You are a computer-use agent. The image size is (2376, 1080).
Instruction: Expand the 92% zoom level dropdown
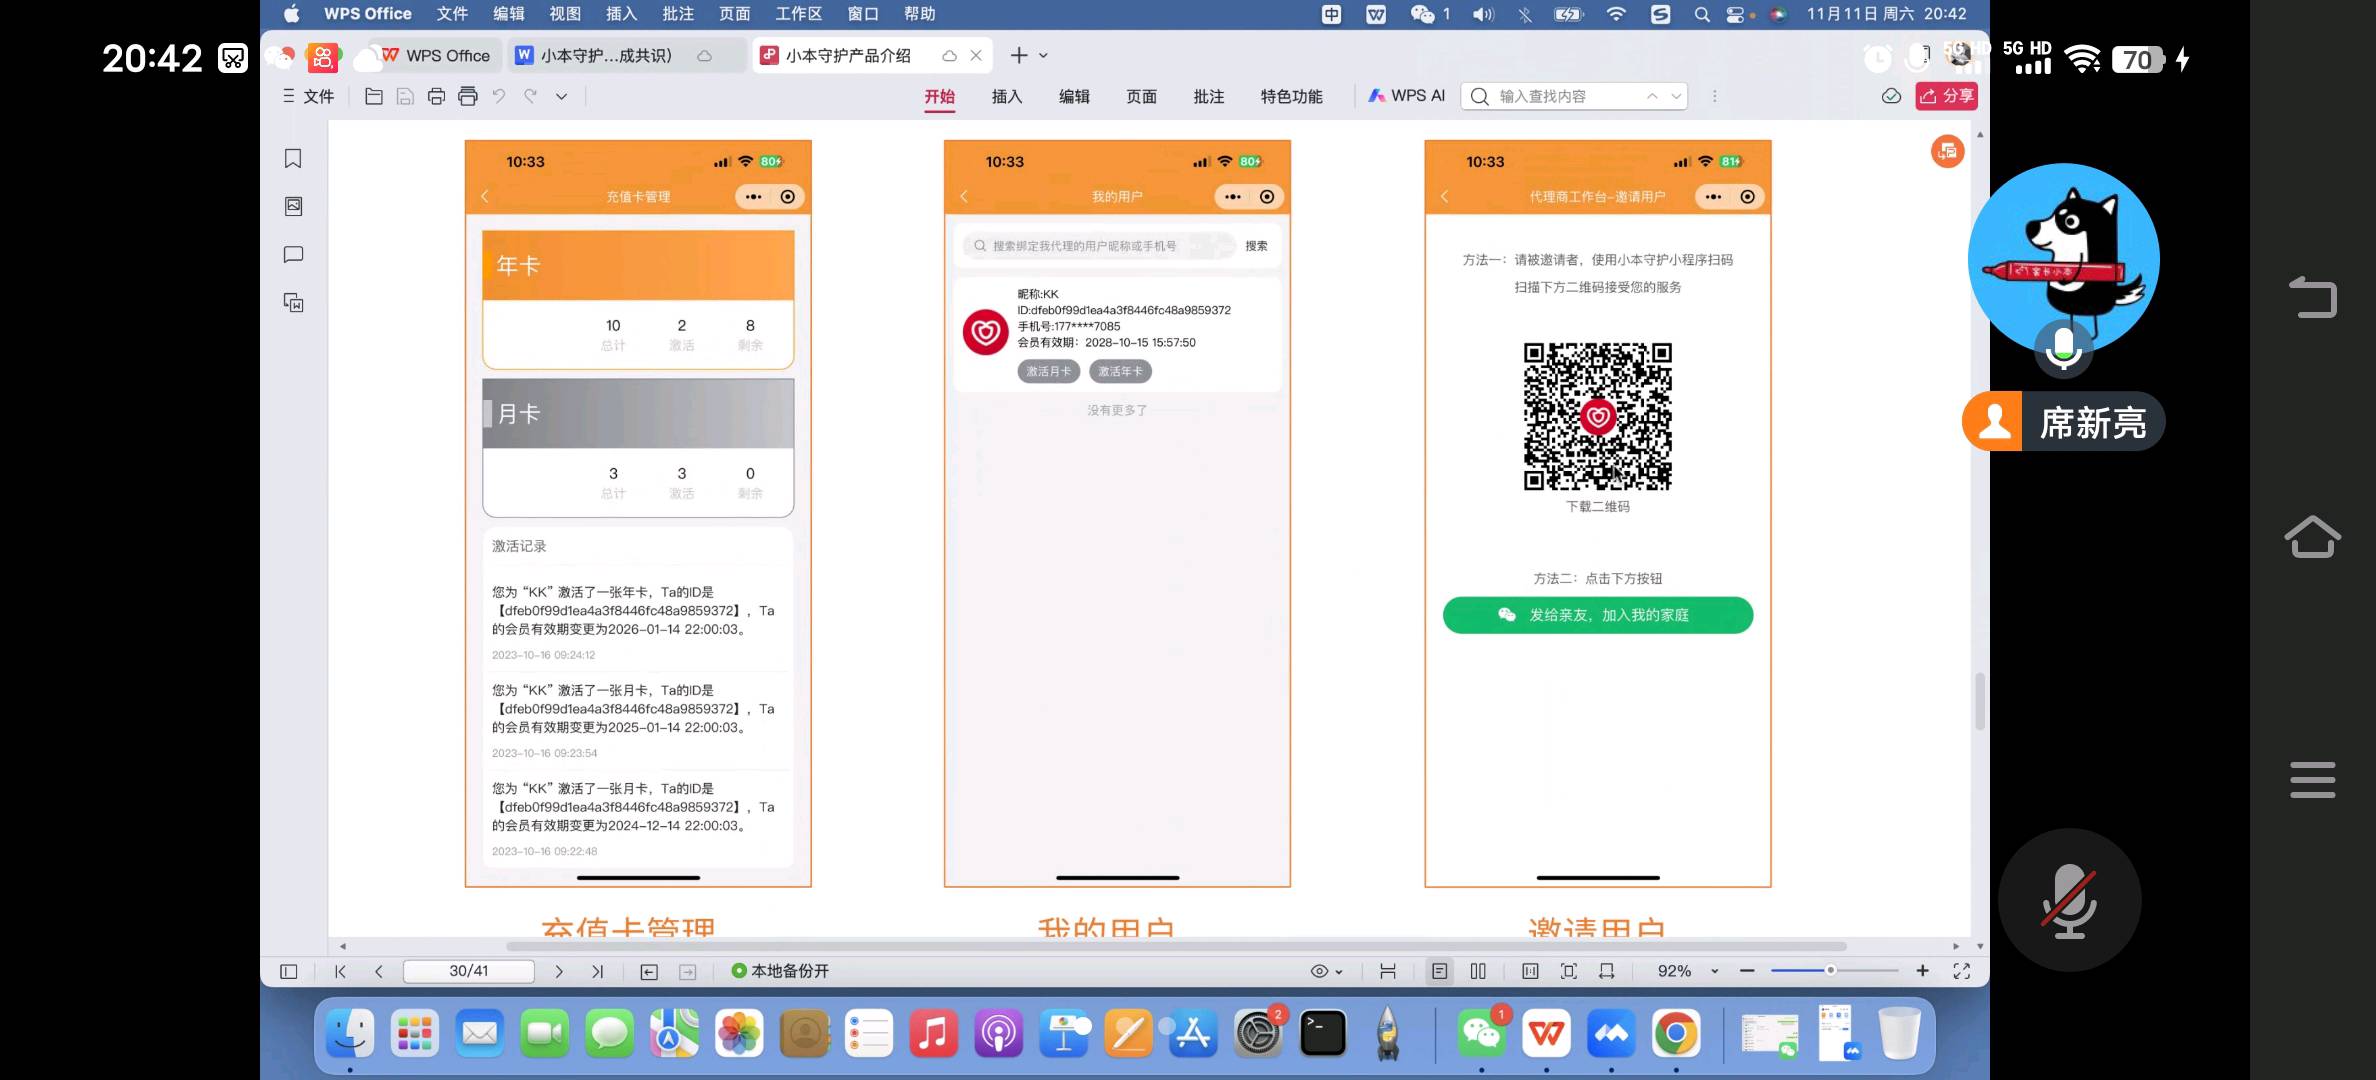[1714, 971]
